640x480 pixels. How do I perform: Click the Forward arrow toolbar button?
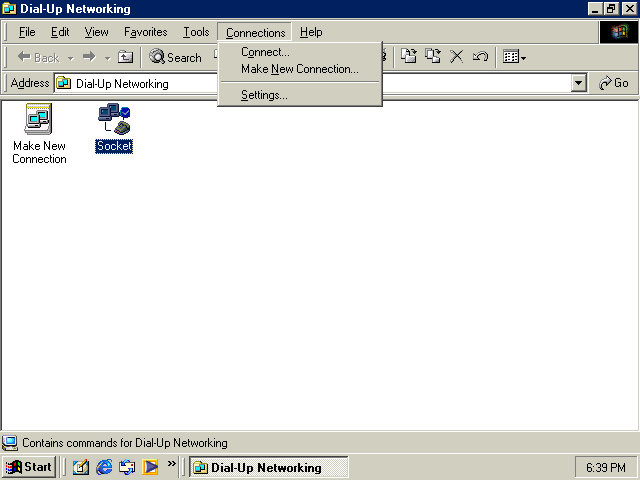89,57
